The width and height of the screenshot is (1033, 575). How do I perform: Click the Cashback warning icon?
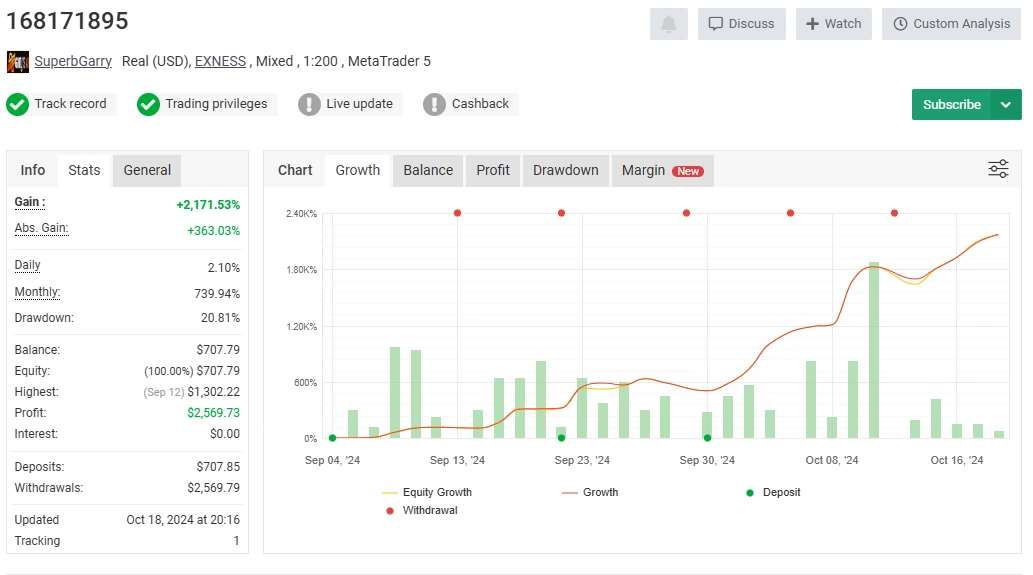point(434,104)
